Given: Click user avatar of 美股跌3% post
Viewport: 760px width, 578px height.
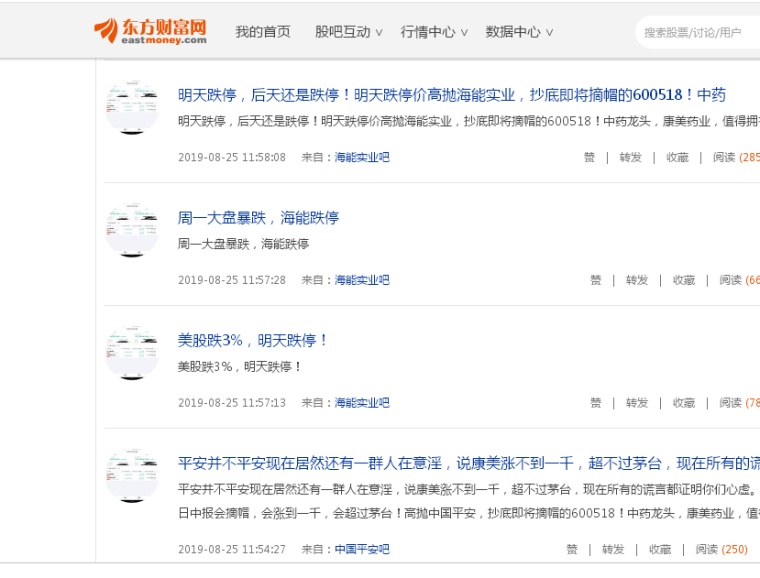Looking at the screenshot, I should point(132,353).
